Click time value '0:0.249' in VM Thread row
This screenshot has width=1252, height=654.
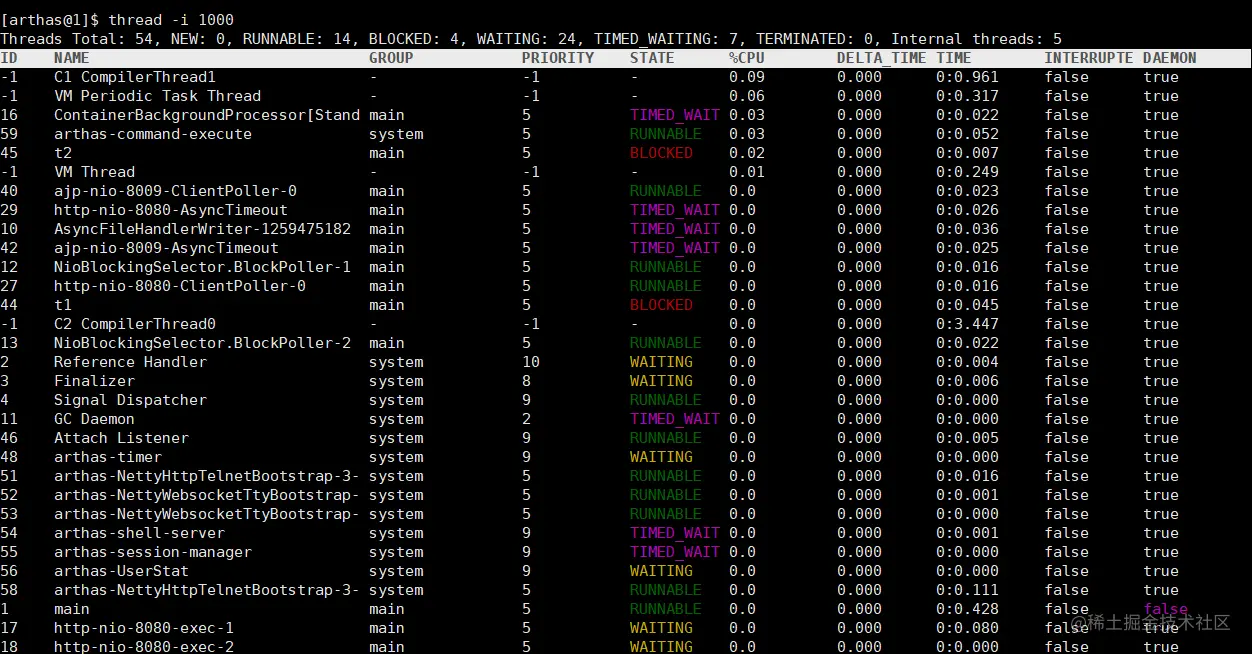[x=968, y=171]
